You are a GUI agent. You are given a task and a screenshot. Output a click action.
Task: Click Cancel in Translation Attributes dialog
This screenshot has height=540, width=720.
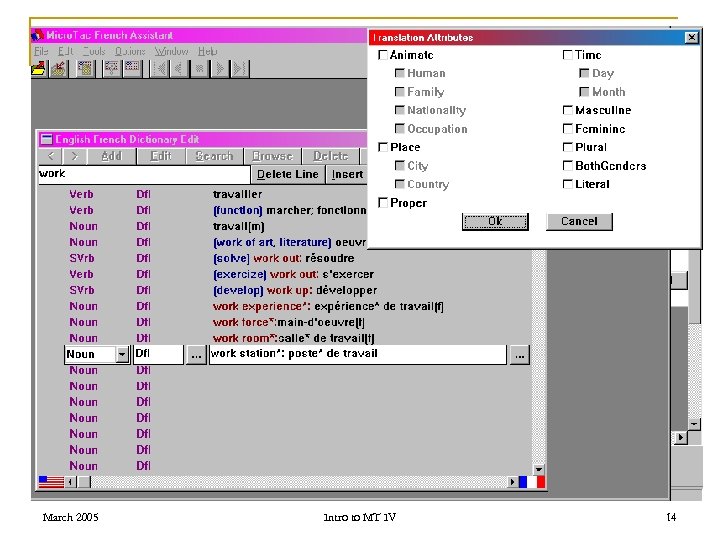579,222
